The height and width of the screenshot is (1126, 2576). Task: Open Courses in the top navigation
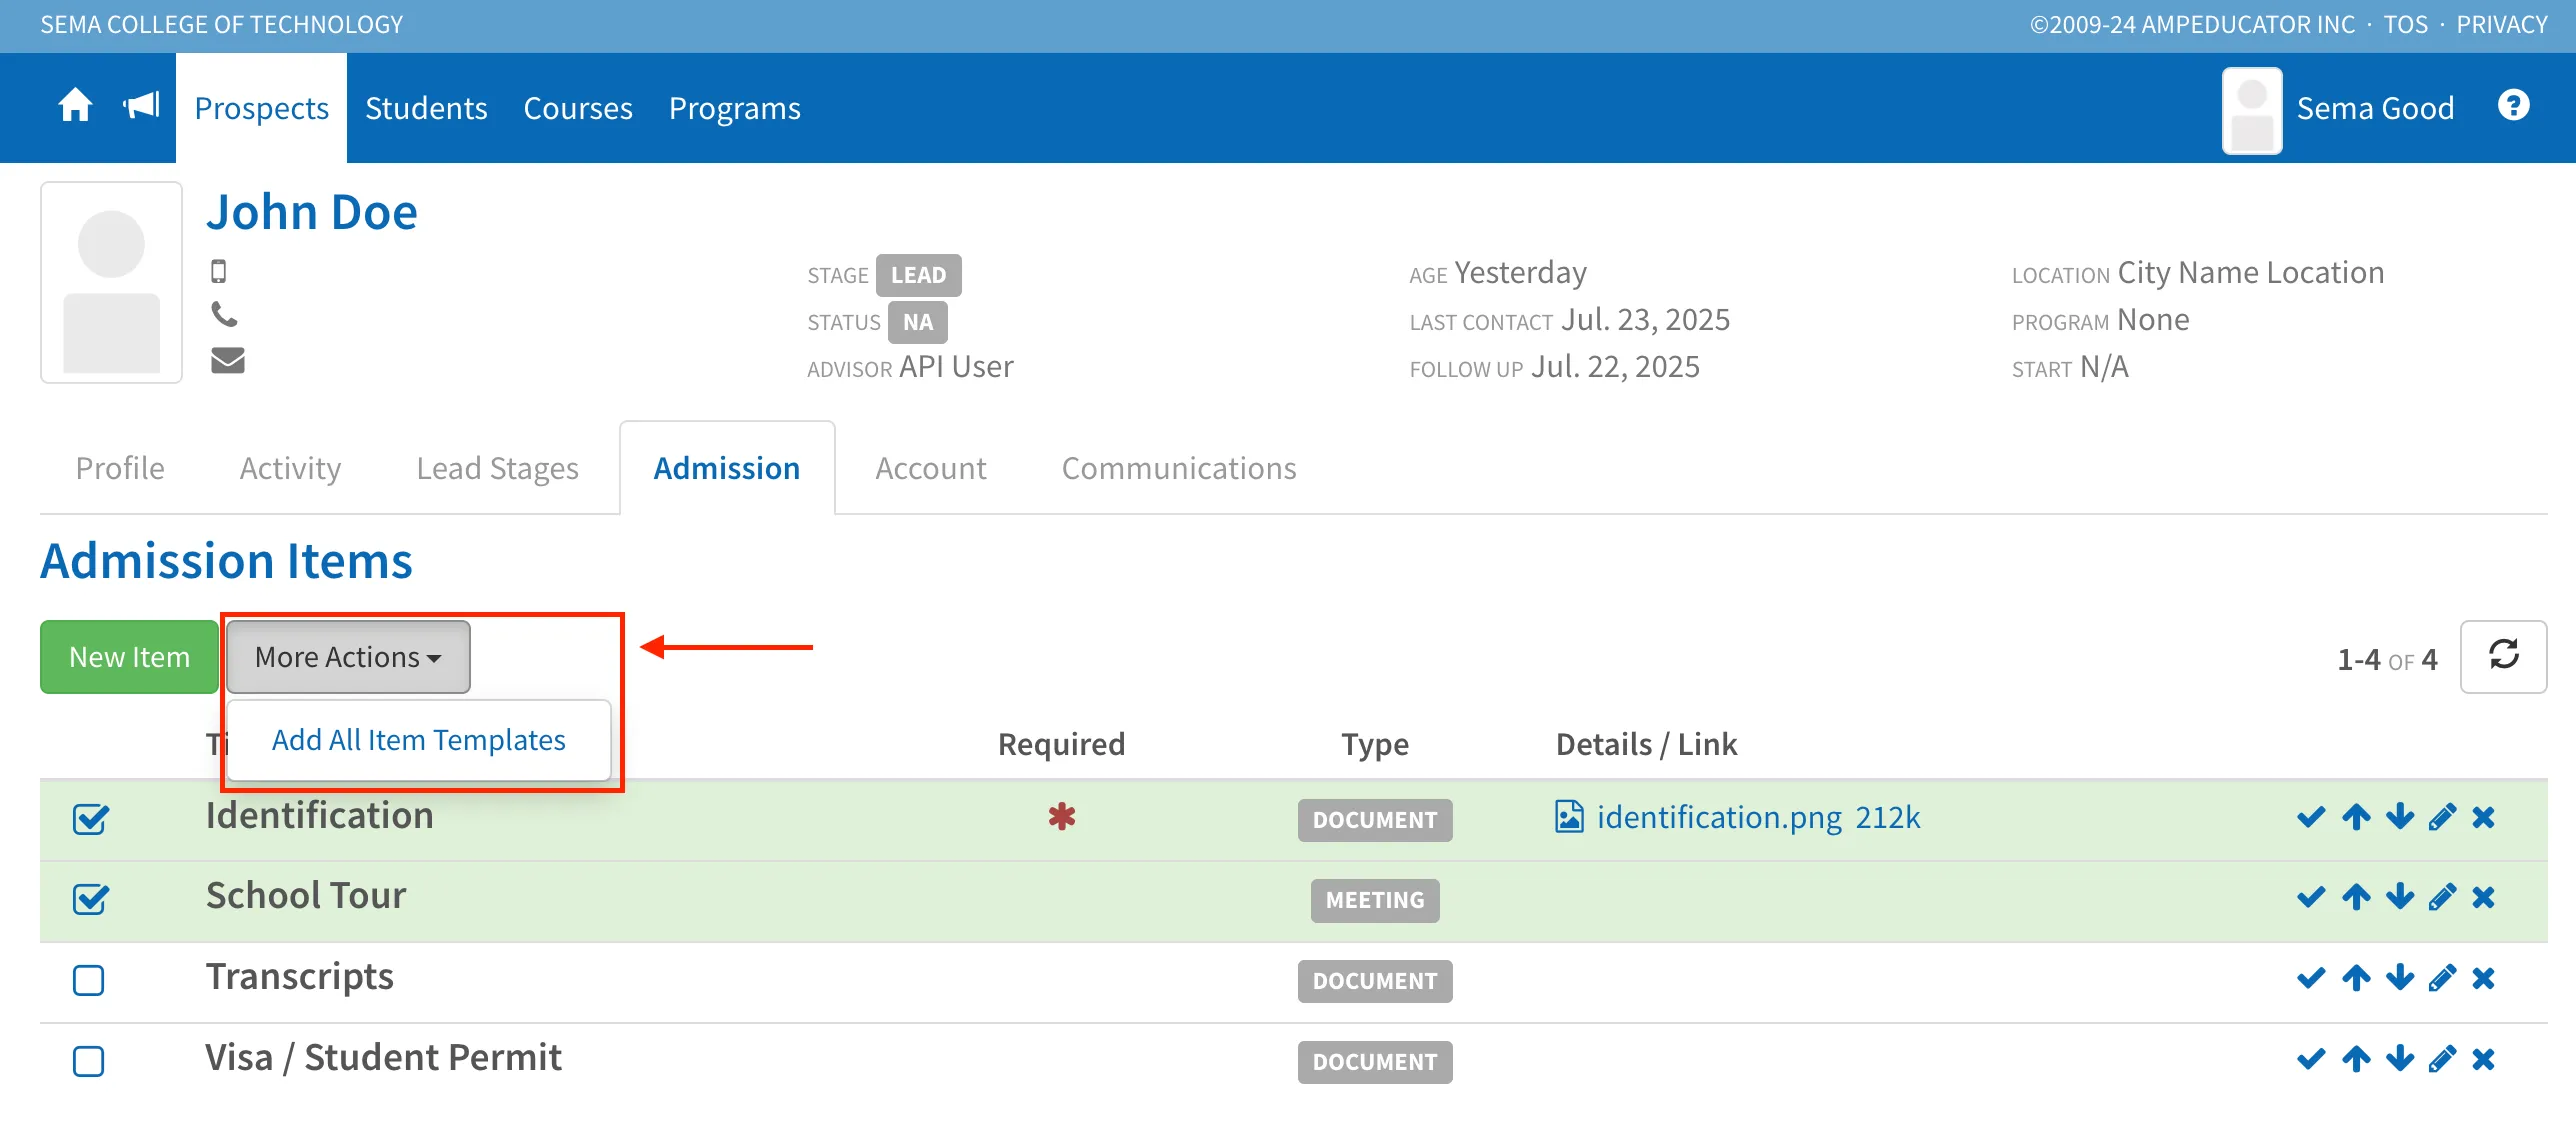(x=578, y=108)
